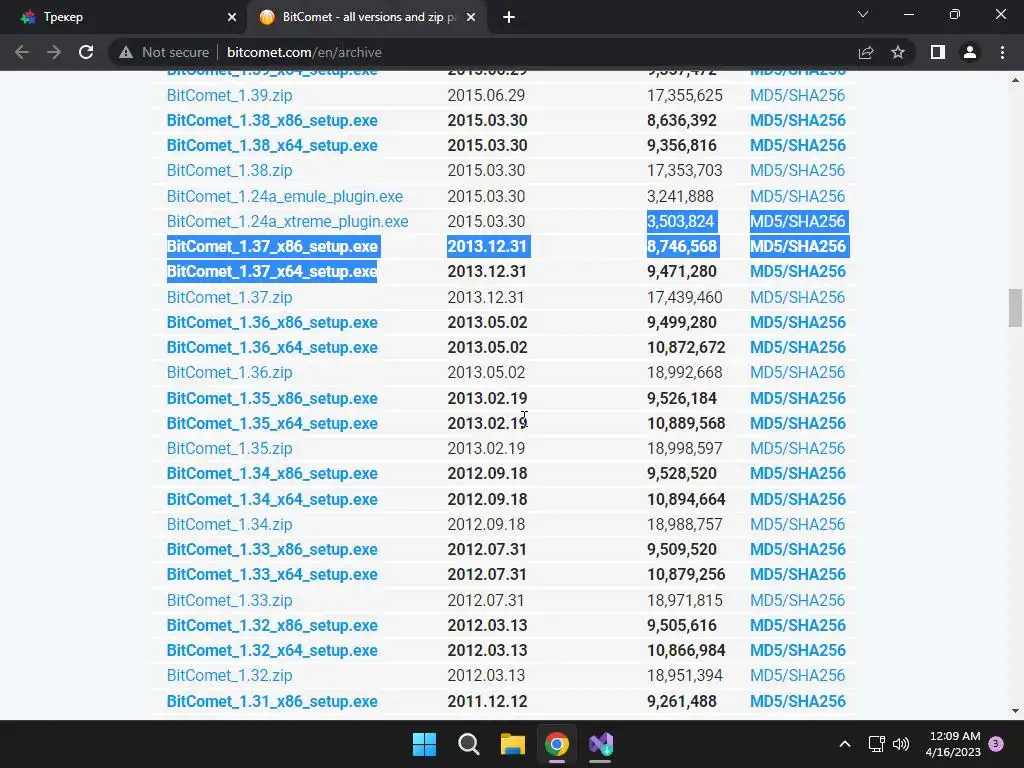Open MD5/SHA256 for BitComet_1.39.zip
The height and width of the screenshot is (768, 1024).
click(797, 95)
